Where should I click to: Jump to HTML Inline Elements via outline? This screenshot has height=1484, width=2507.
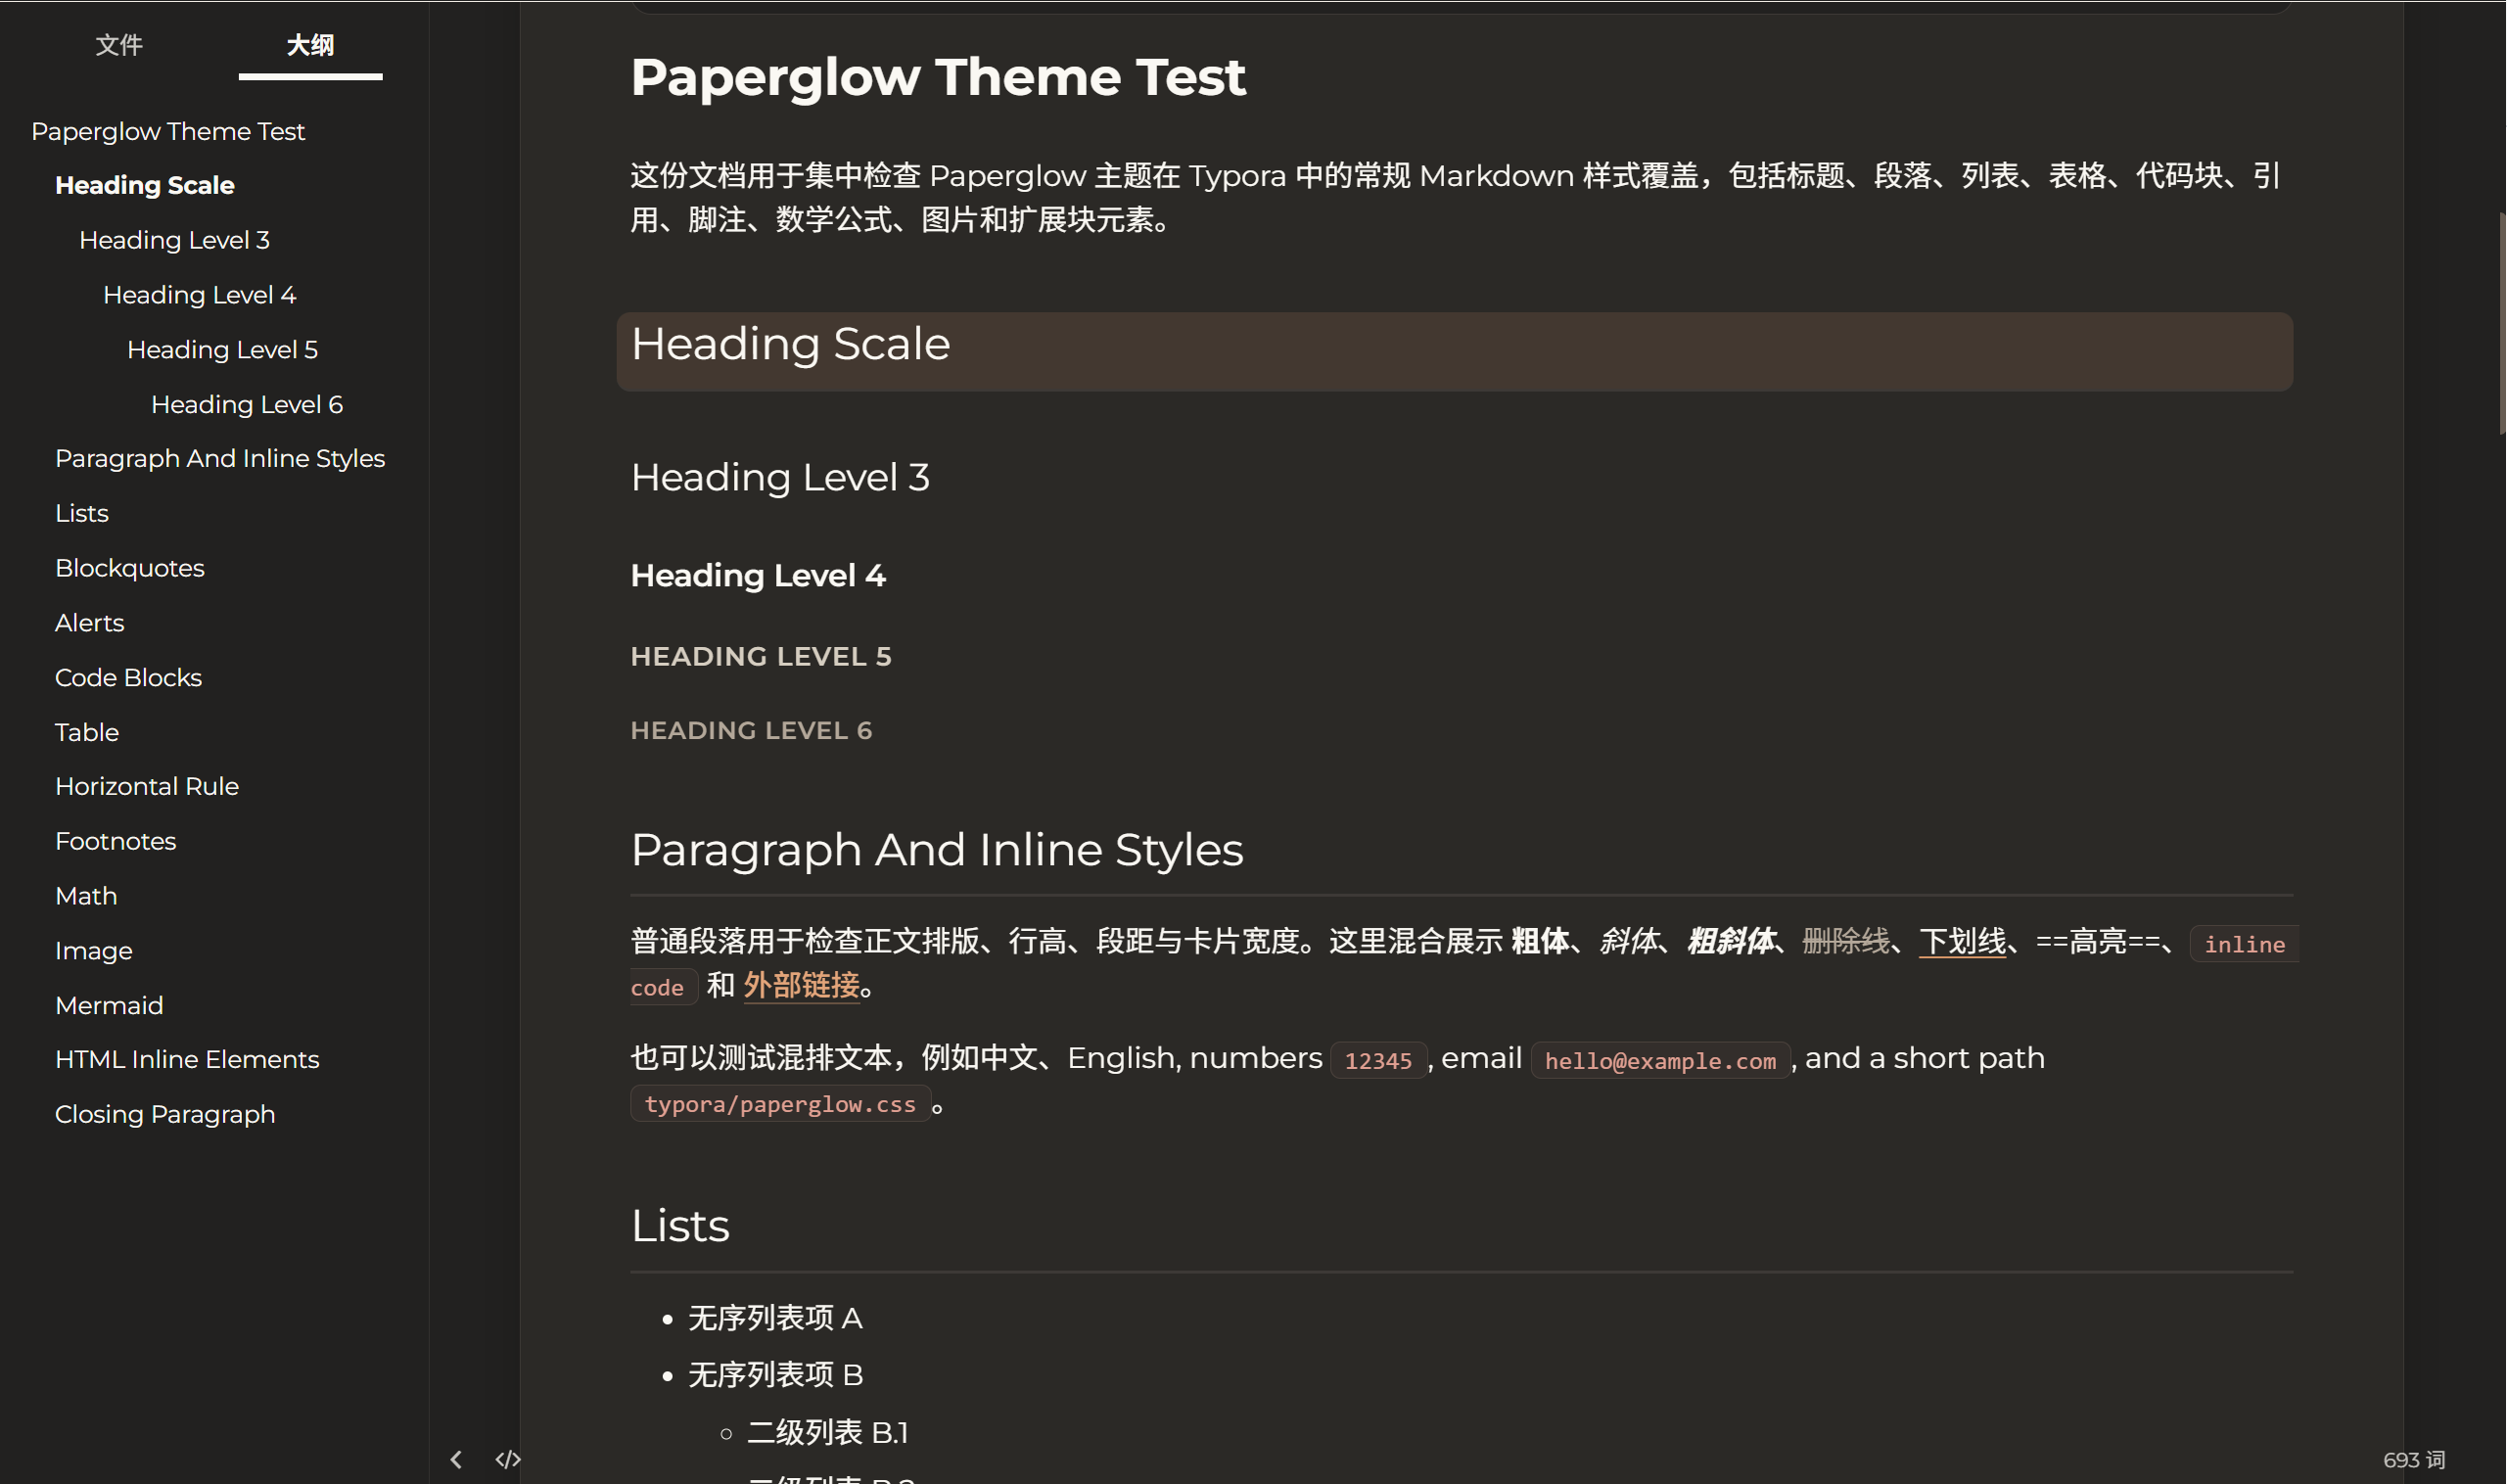187,1058
